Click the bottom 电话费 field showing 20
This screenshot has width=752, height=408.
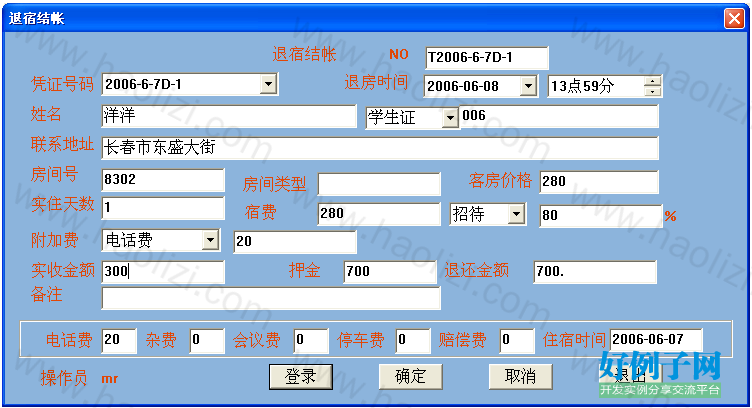point(119,341)
